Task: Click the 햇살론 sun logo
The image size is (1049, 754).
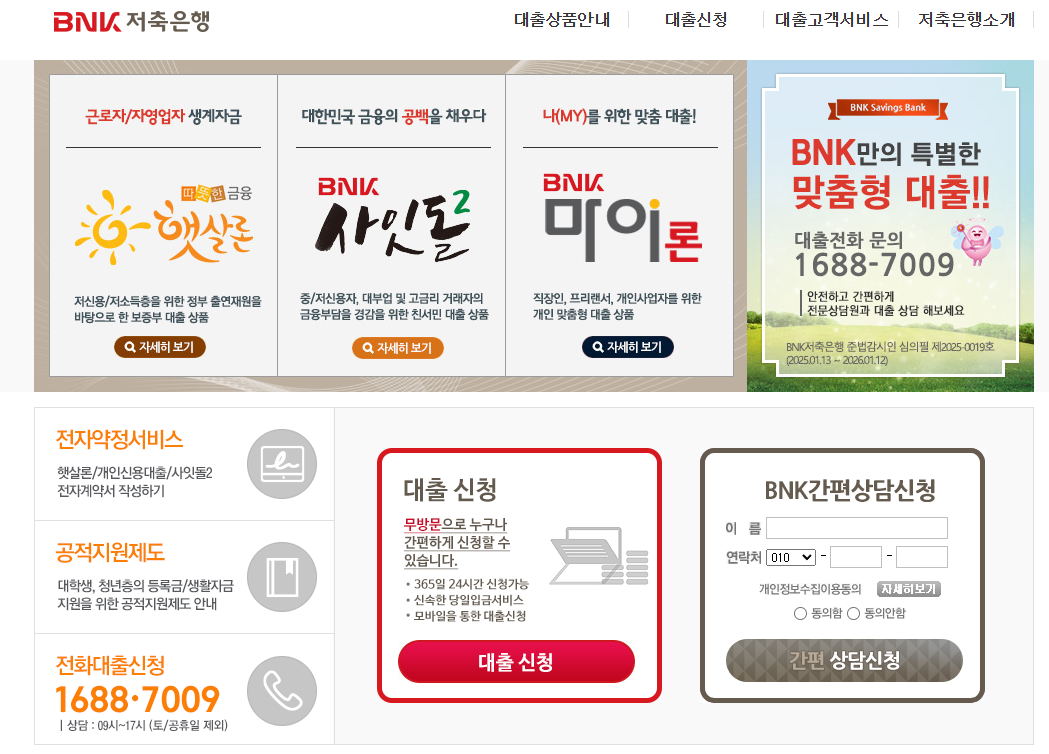Action: [x=165, y=225]
